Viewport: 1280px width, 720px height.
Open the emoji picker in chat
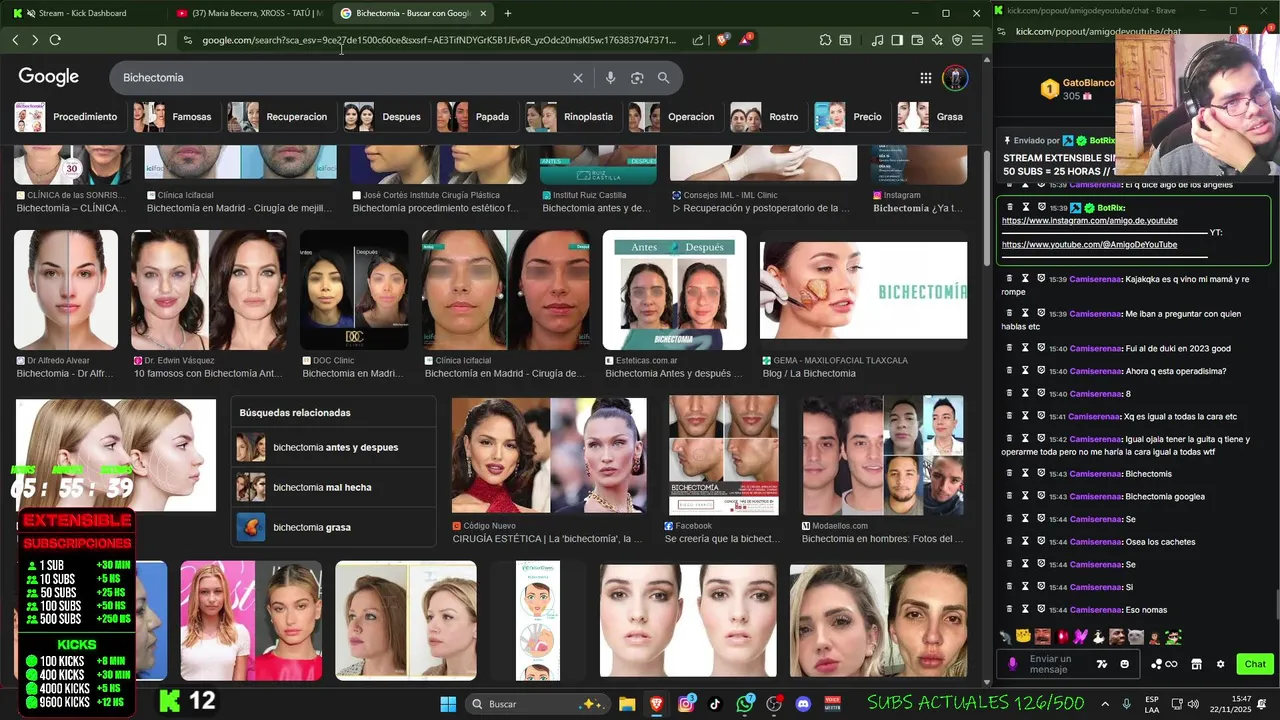click(x=1124, y=664)
